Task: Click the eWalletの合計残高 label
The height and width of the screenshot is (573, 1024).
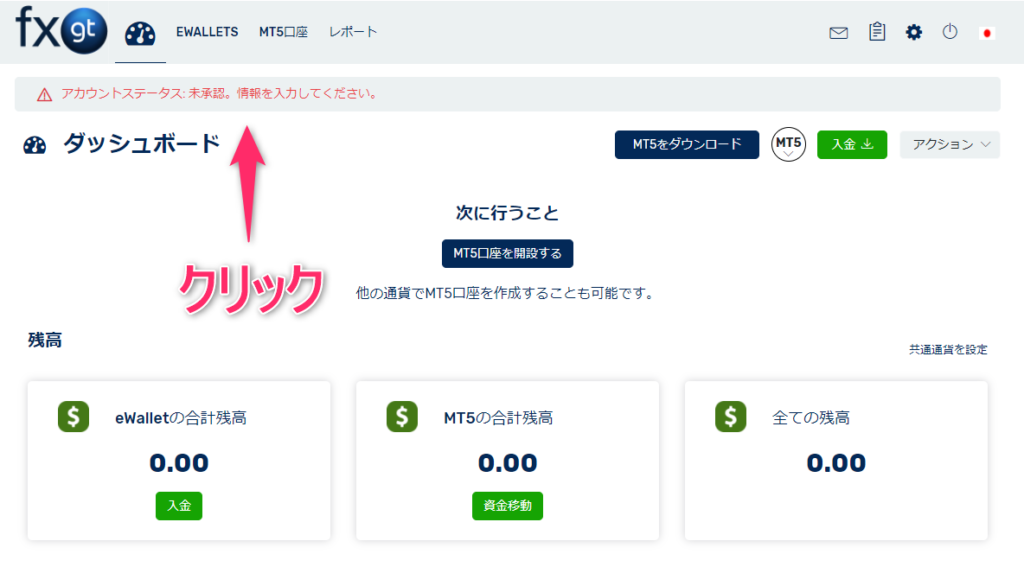Action: point(181,418)
